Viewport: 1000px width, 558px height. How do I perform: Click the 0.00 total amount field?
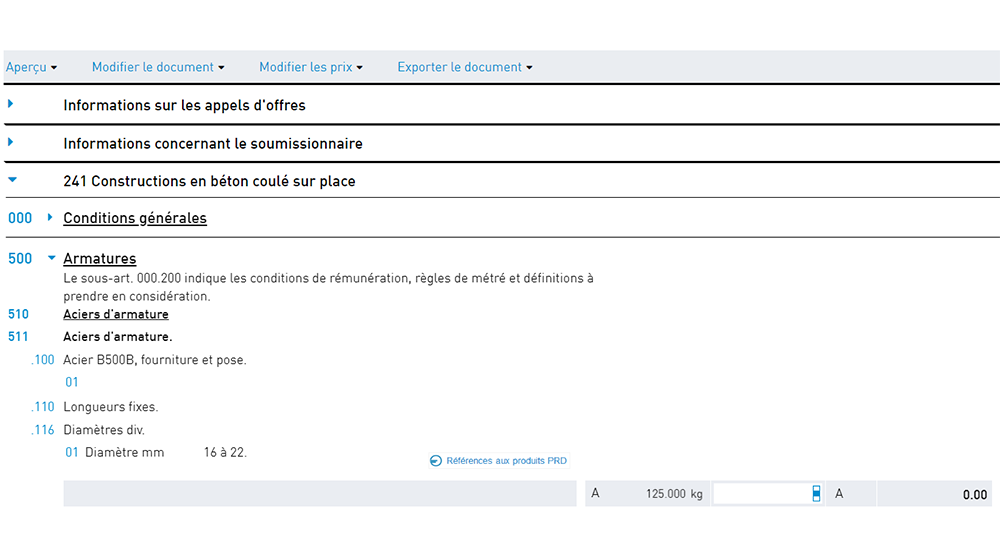934,494
